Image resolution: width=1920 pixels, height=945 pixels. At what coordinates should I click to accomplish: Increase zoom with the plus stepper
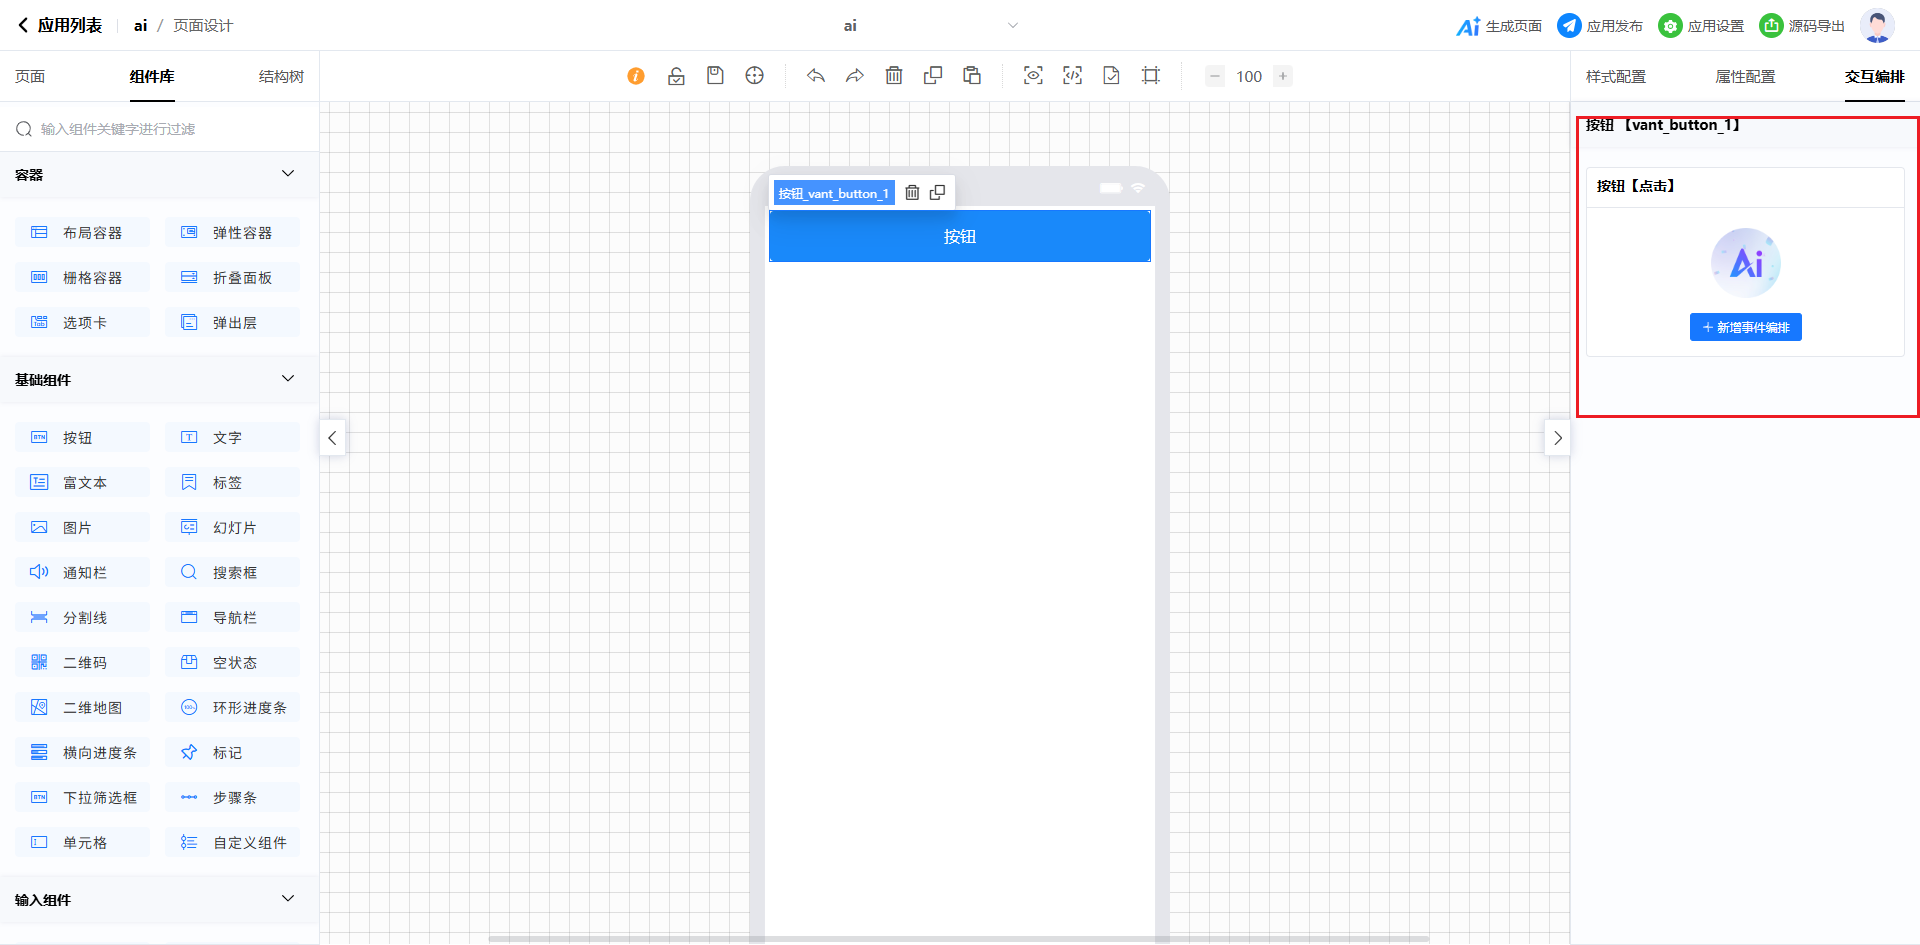(1283, 76)
